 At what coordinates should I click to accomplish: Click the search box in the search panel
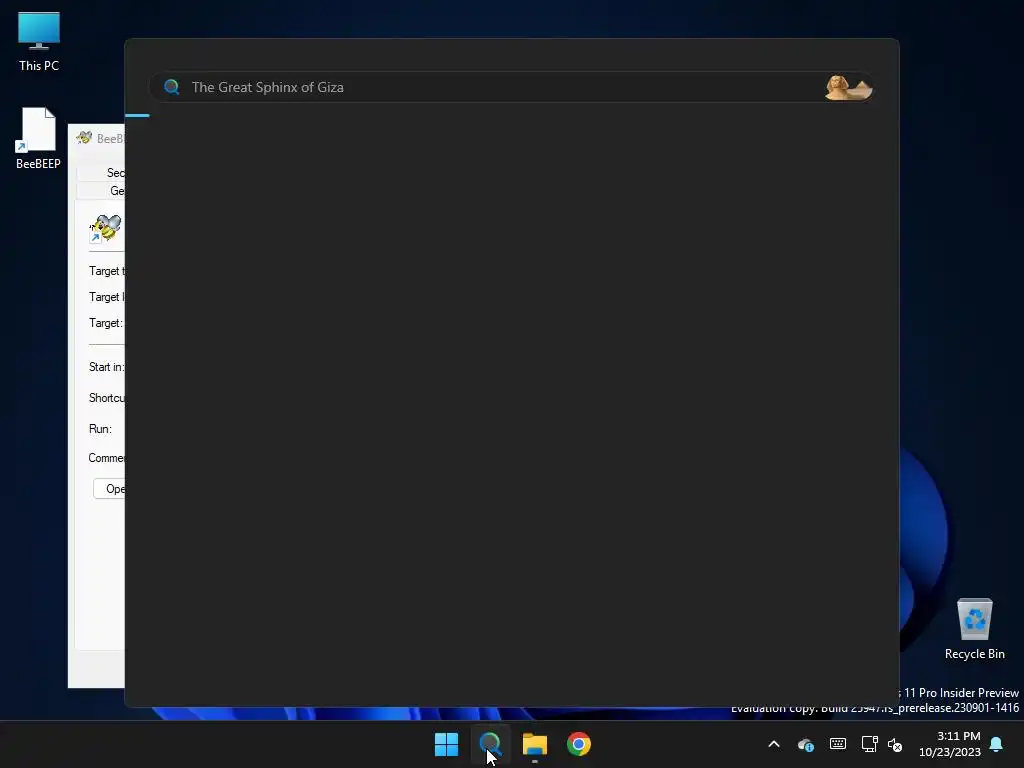click(x=511, y=87)
